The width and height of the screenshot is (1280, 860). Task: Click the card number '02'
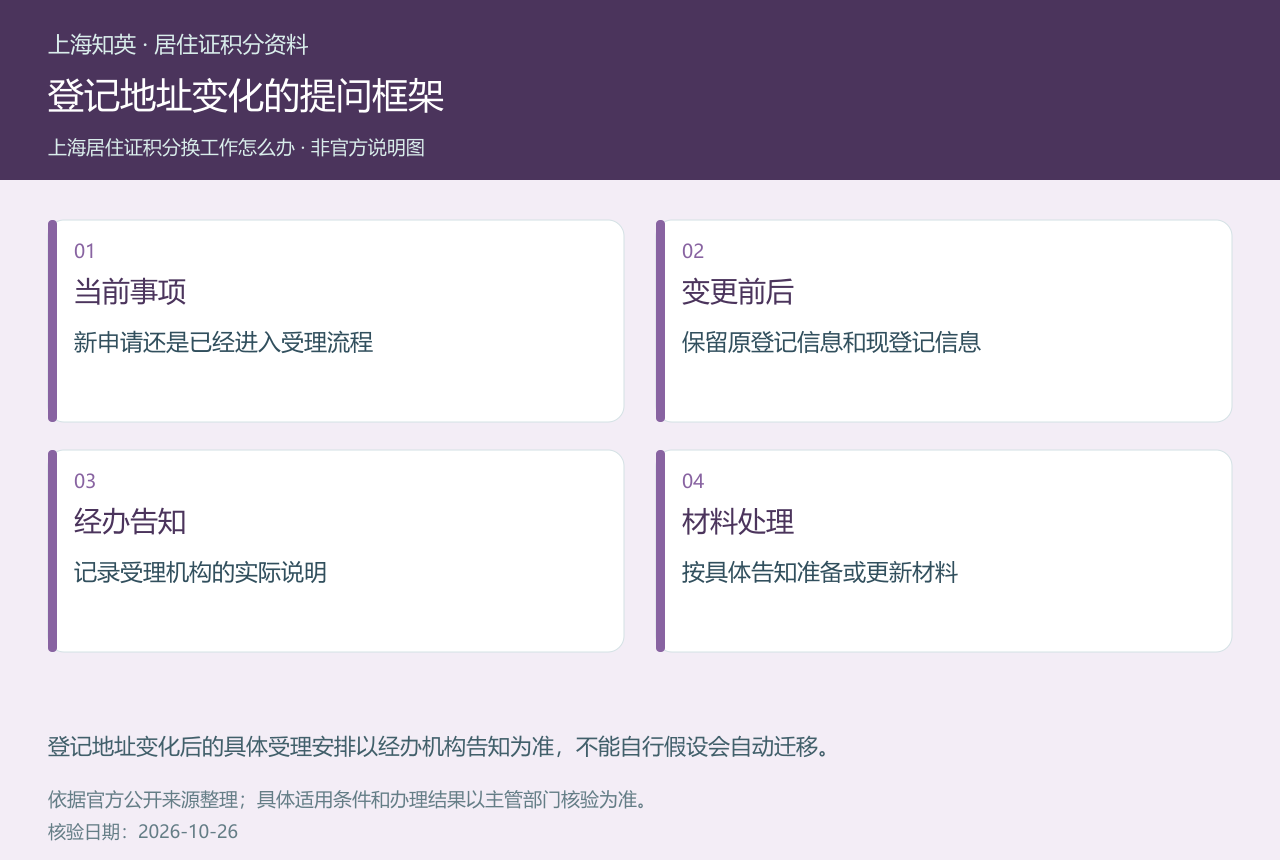(x=693, y=251)
